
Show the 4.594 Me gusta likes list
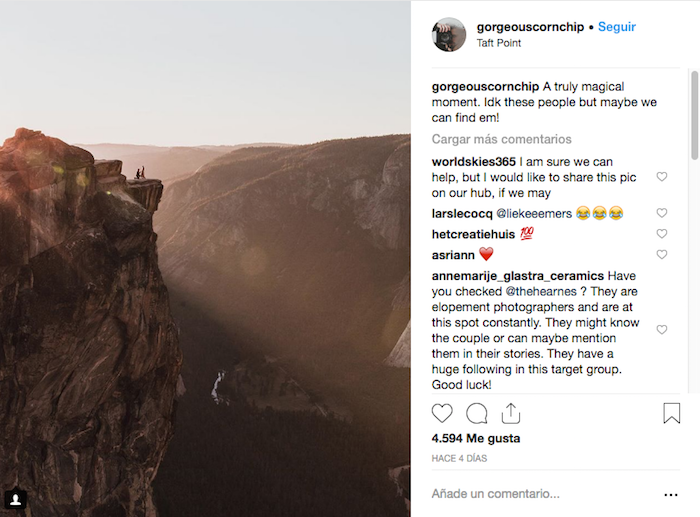tap(476, 438)
